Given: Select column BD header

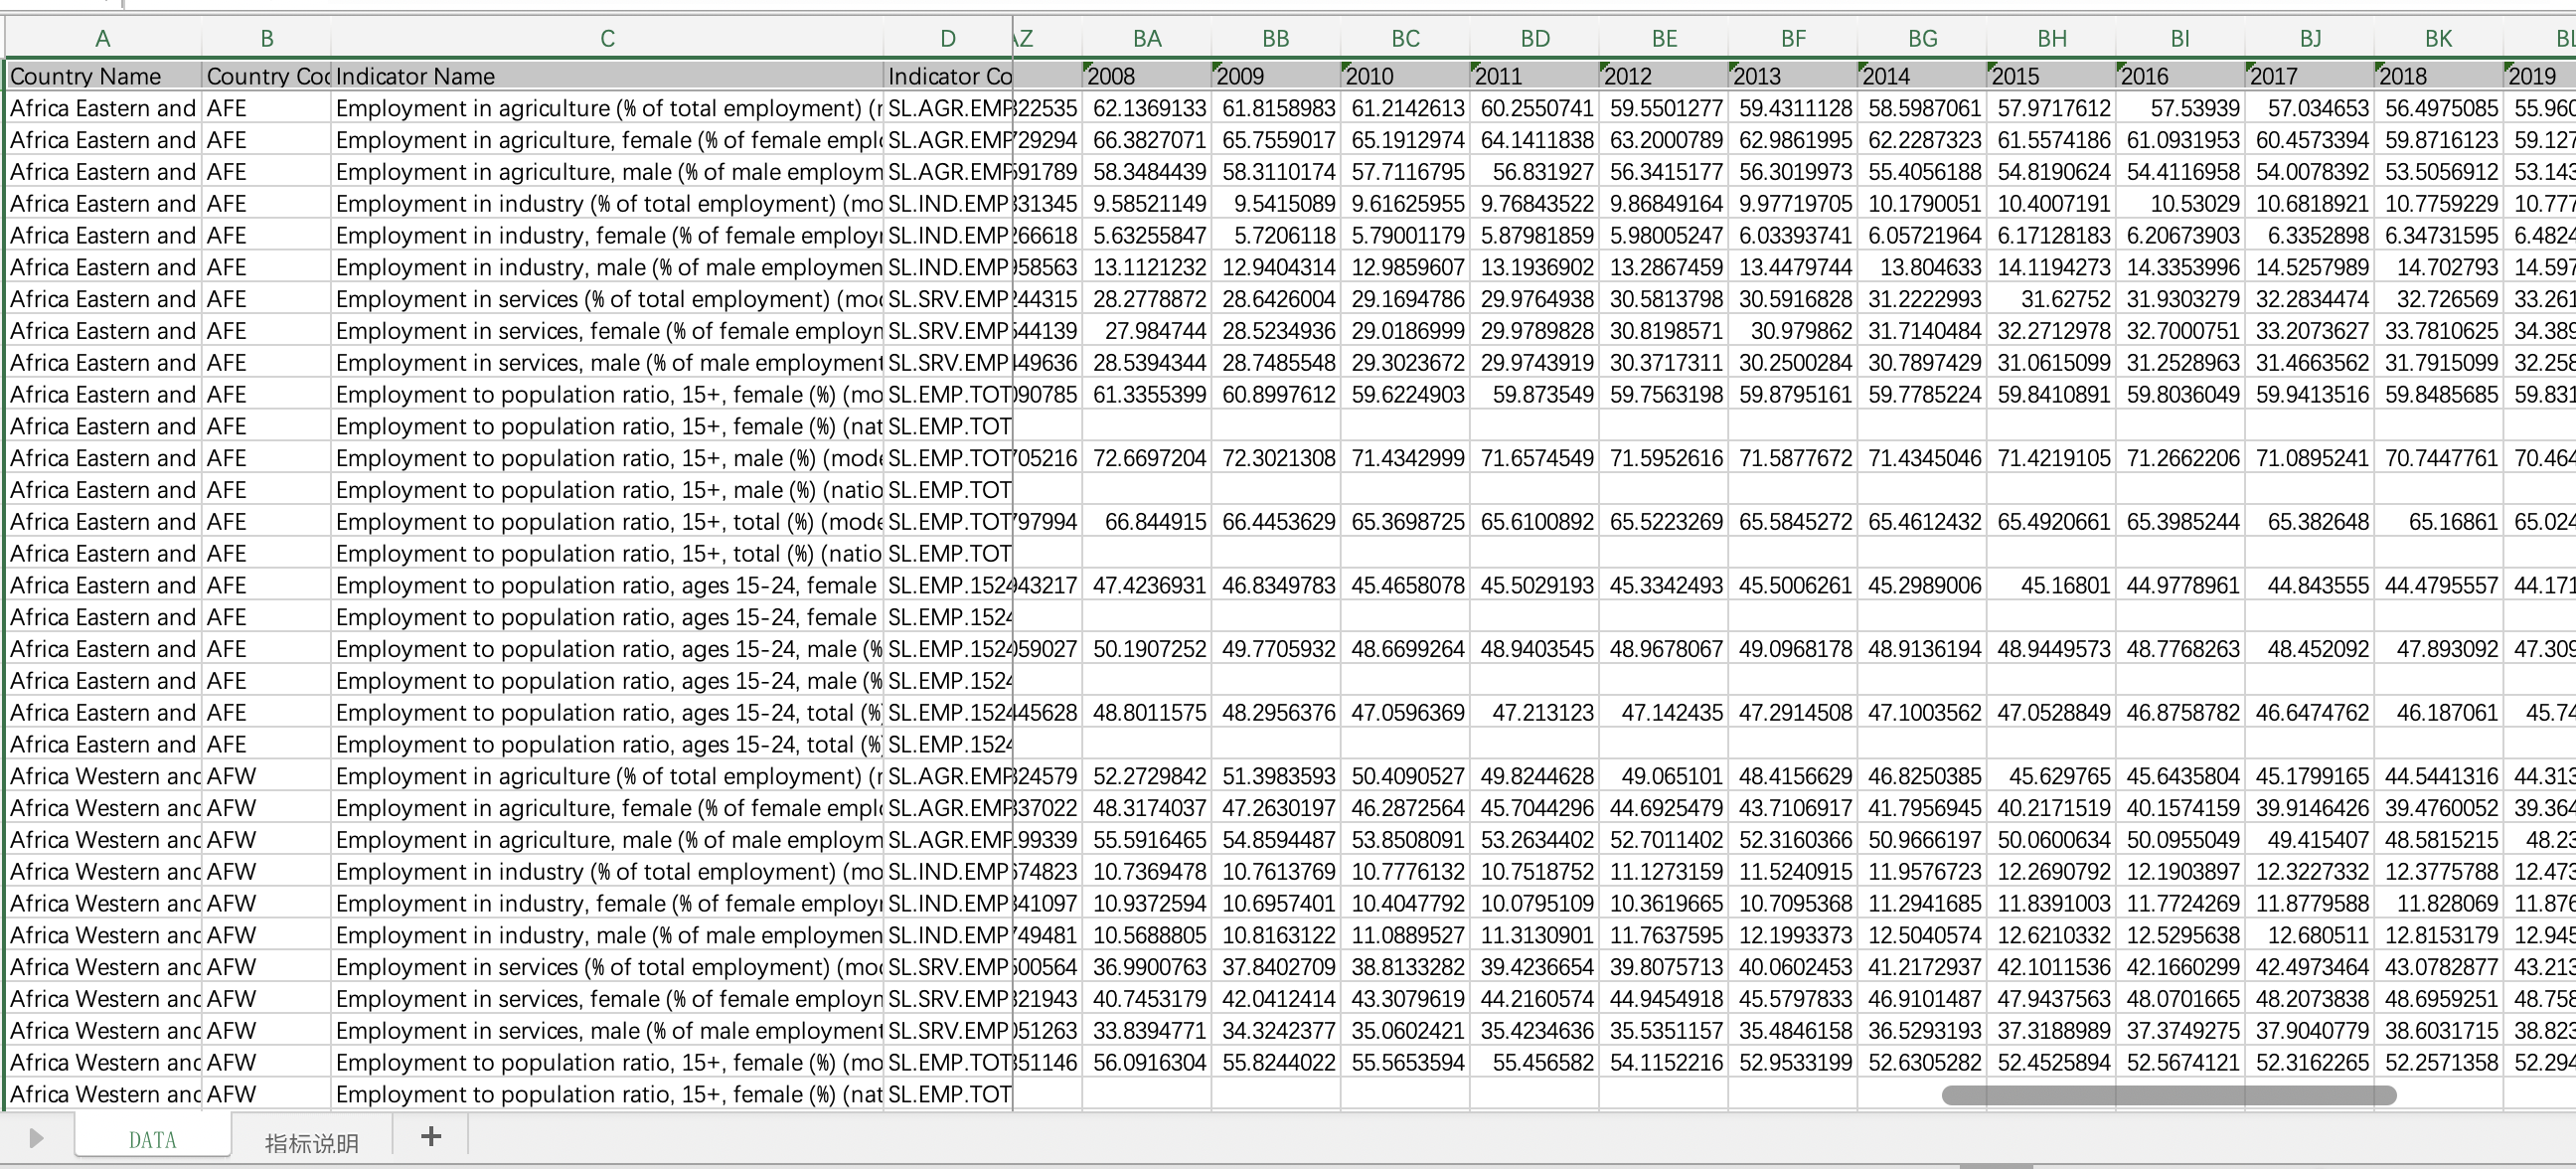Looking at the screenshot, I should coord(1534,39).
